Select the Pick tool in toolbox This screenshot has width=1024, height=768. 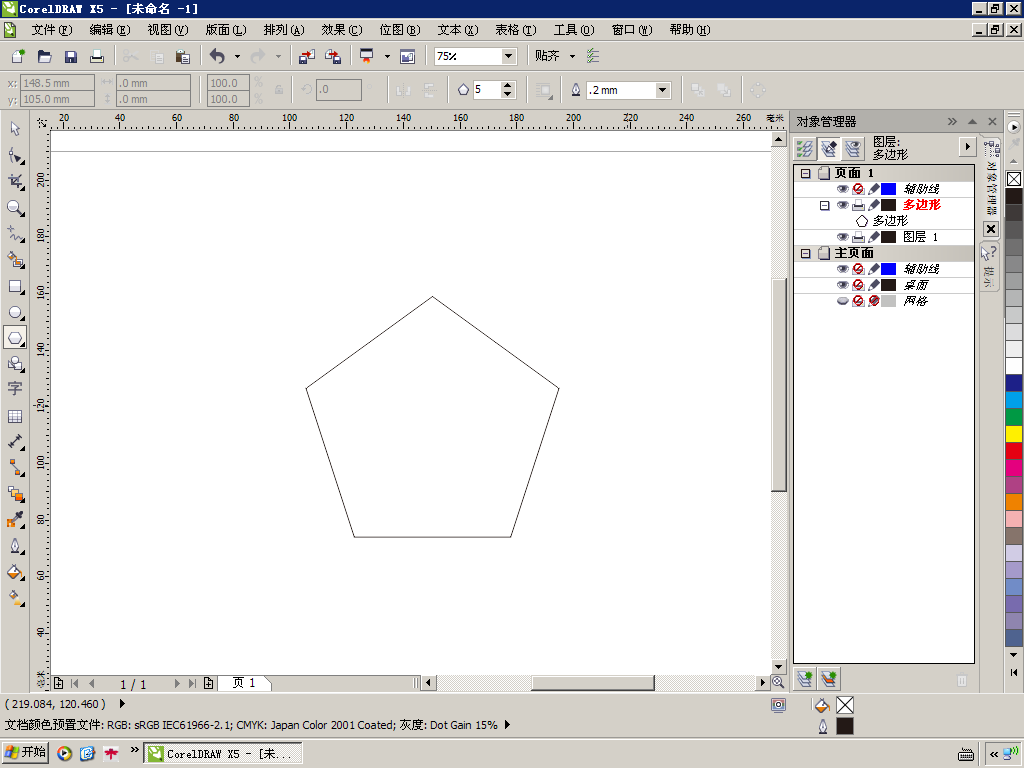15,129
